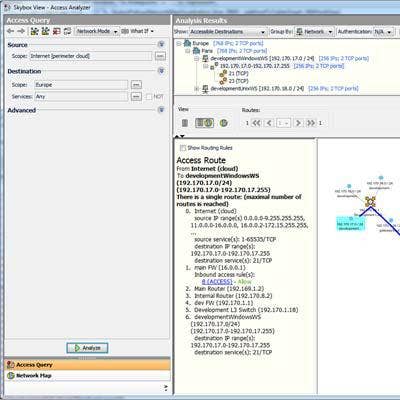Jump to the last route arrows

coord(311,123)
